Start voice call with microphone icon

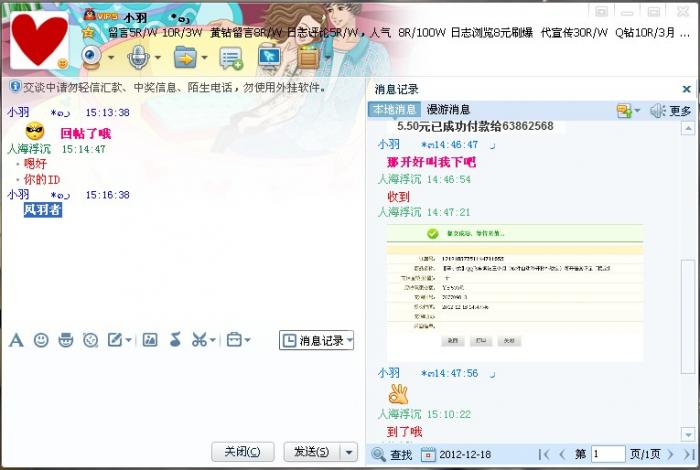(x=138, y=58)
